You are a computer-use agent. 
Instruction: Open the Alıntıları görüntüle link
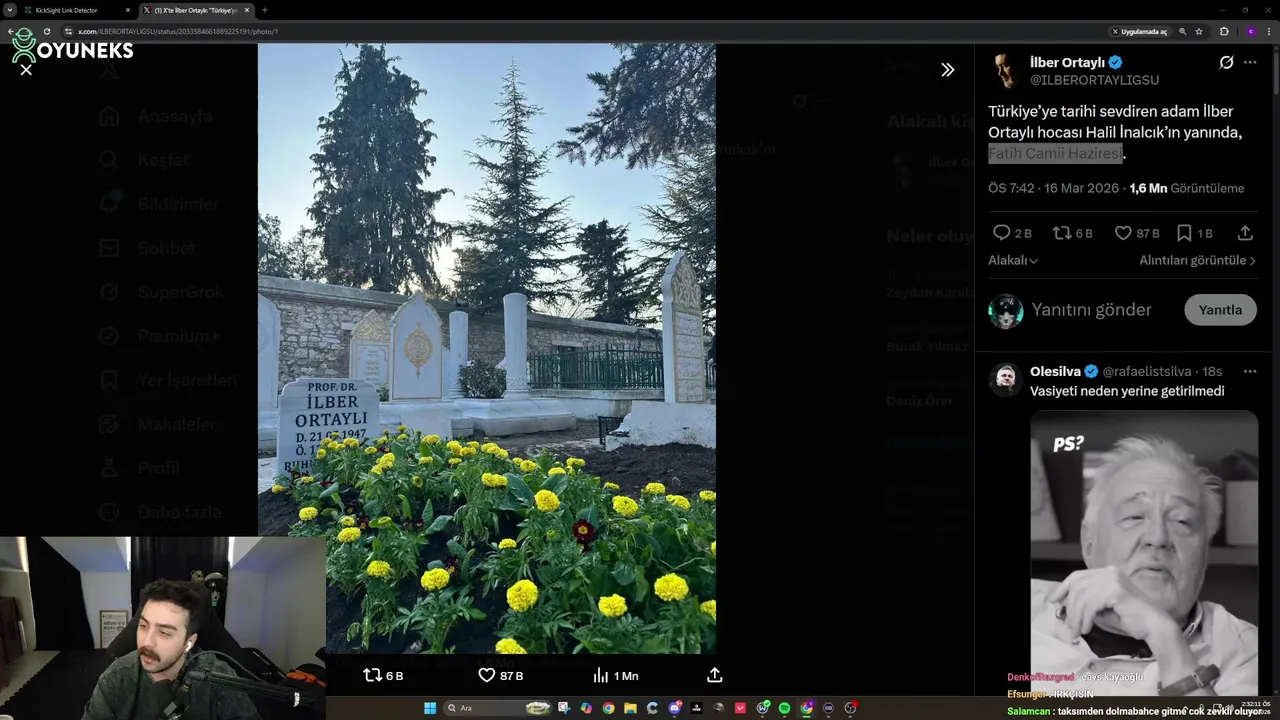pyautogui.click(x=1197, y=260)
